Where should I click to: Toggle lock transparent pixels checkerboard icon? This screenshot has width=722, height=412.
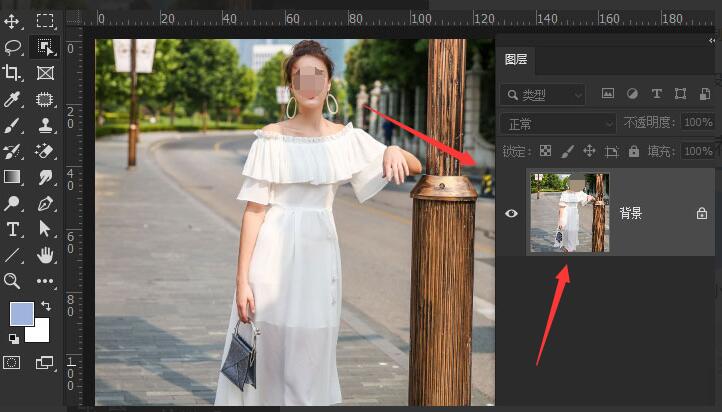click(x=545, y=151)
